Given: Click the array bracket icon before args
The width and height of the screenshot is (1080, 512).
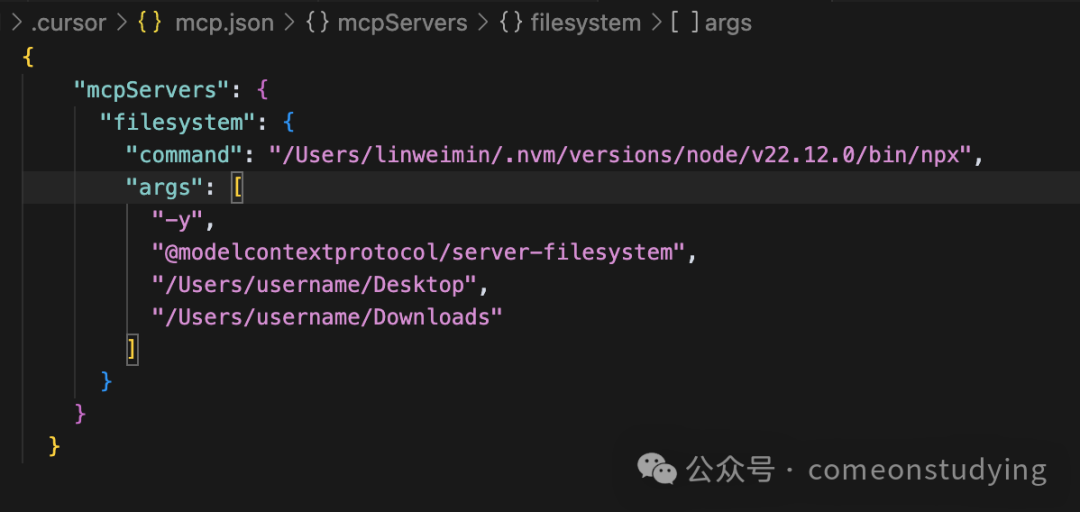Looking at the screenshot, I should pyautogui.click(x=685, y=23).
